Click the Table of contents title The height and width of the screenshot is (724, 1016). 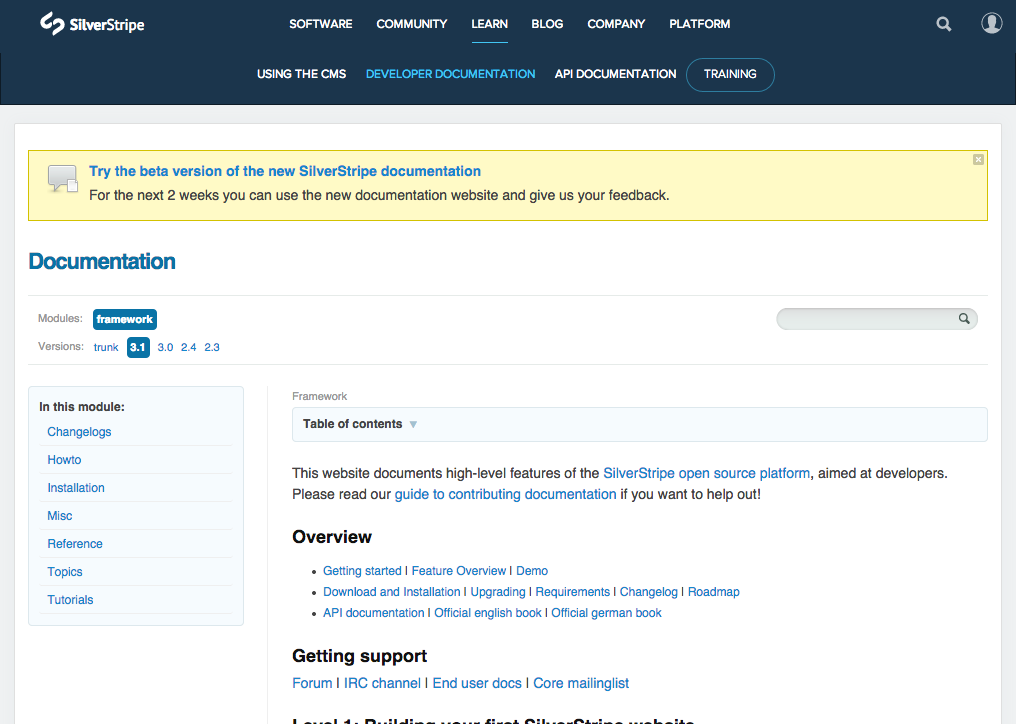coord(352,424)
